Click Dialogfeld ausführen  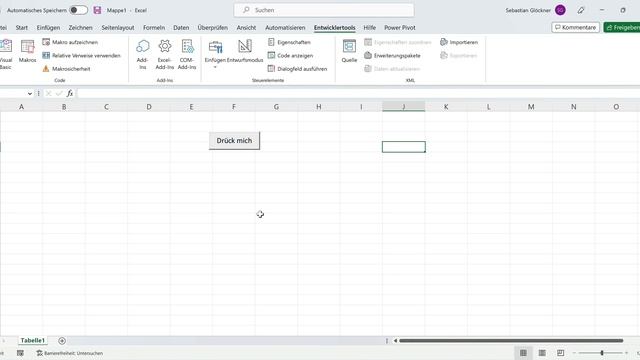pyautogui.click(x=298, y=69)
